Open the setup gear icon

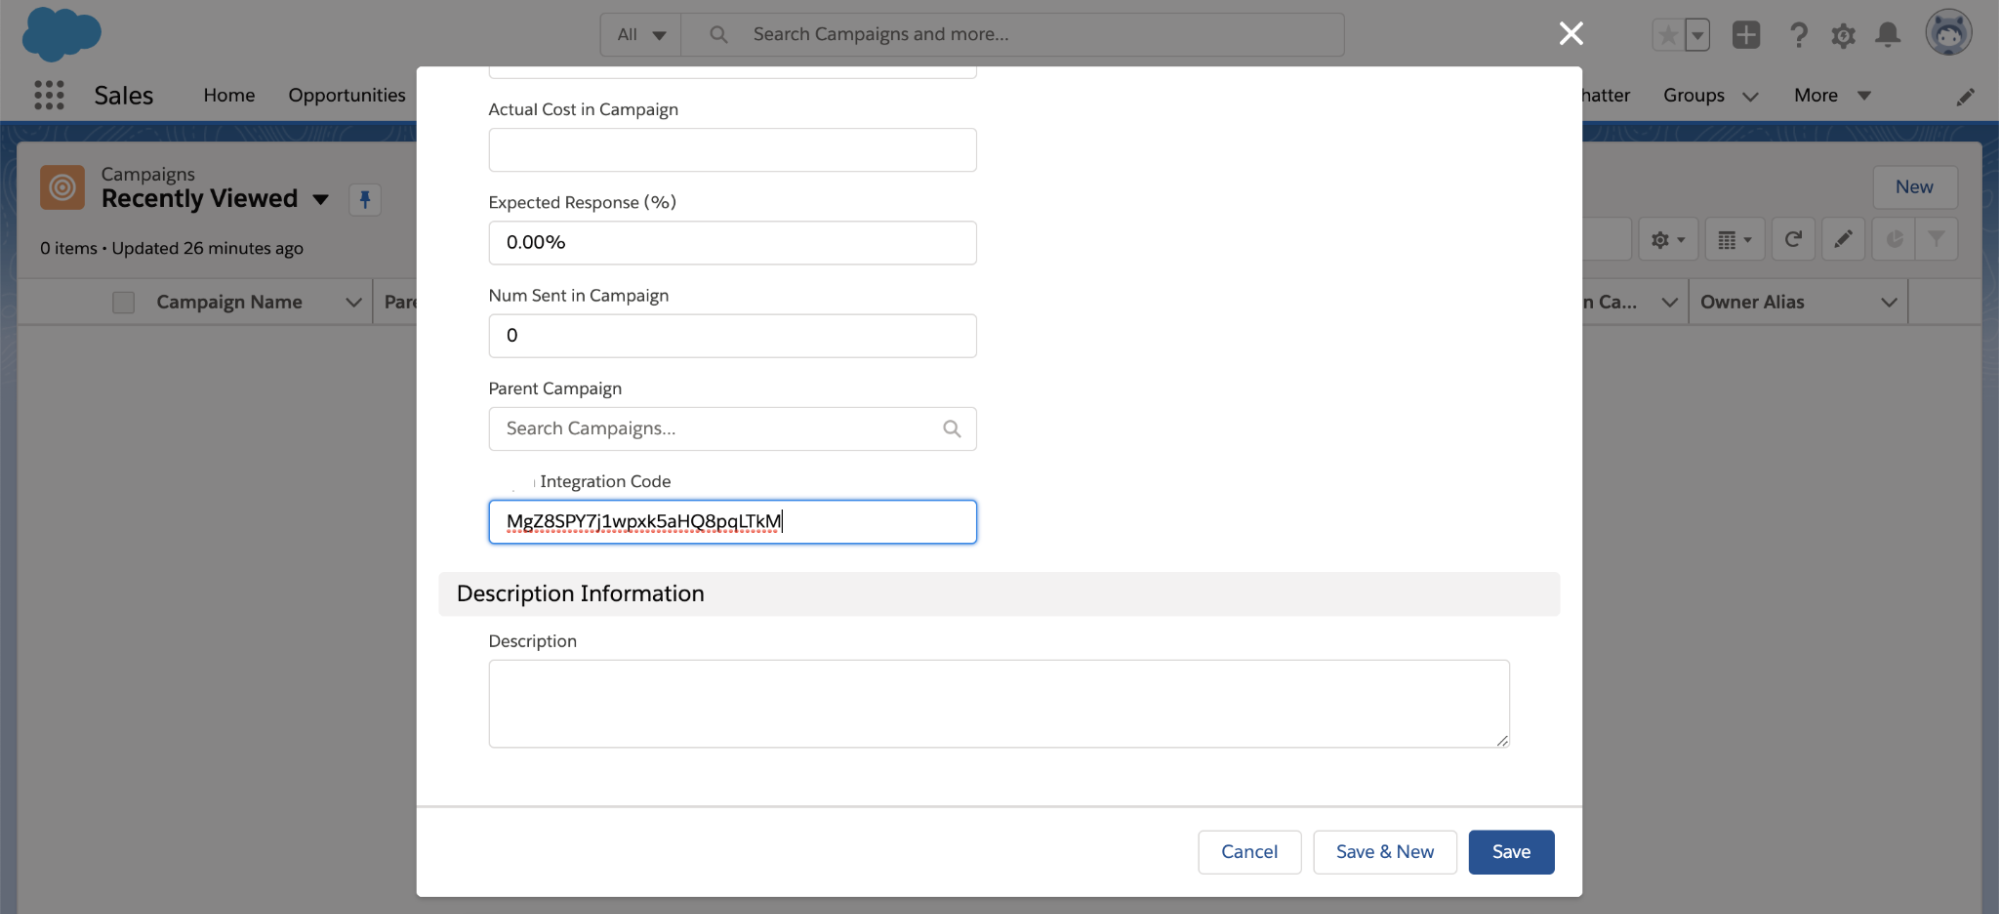[x=1842, y=36]
